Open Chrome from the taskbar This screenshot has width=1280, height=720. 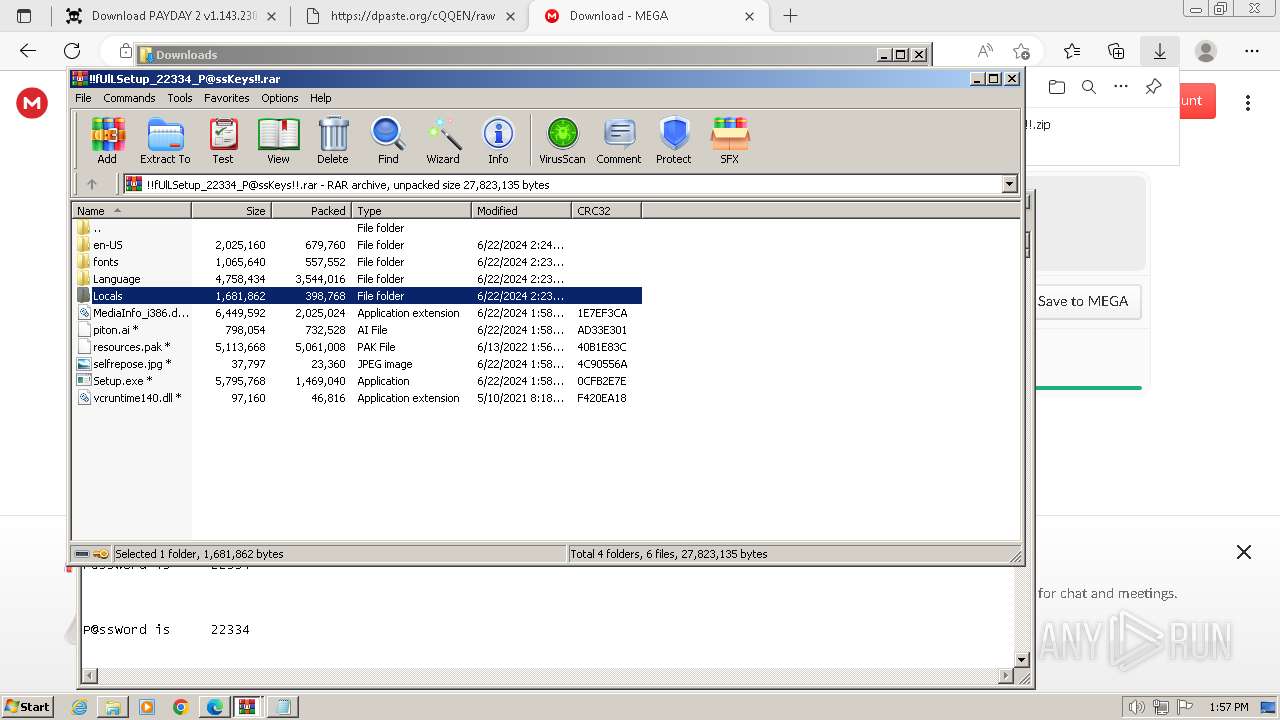[180, 707]
